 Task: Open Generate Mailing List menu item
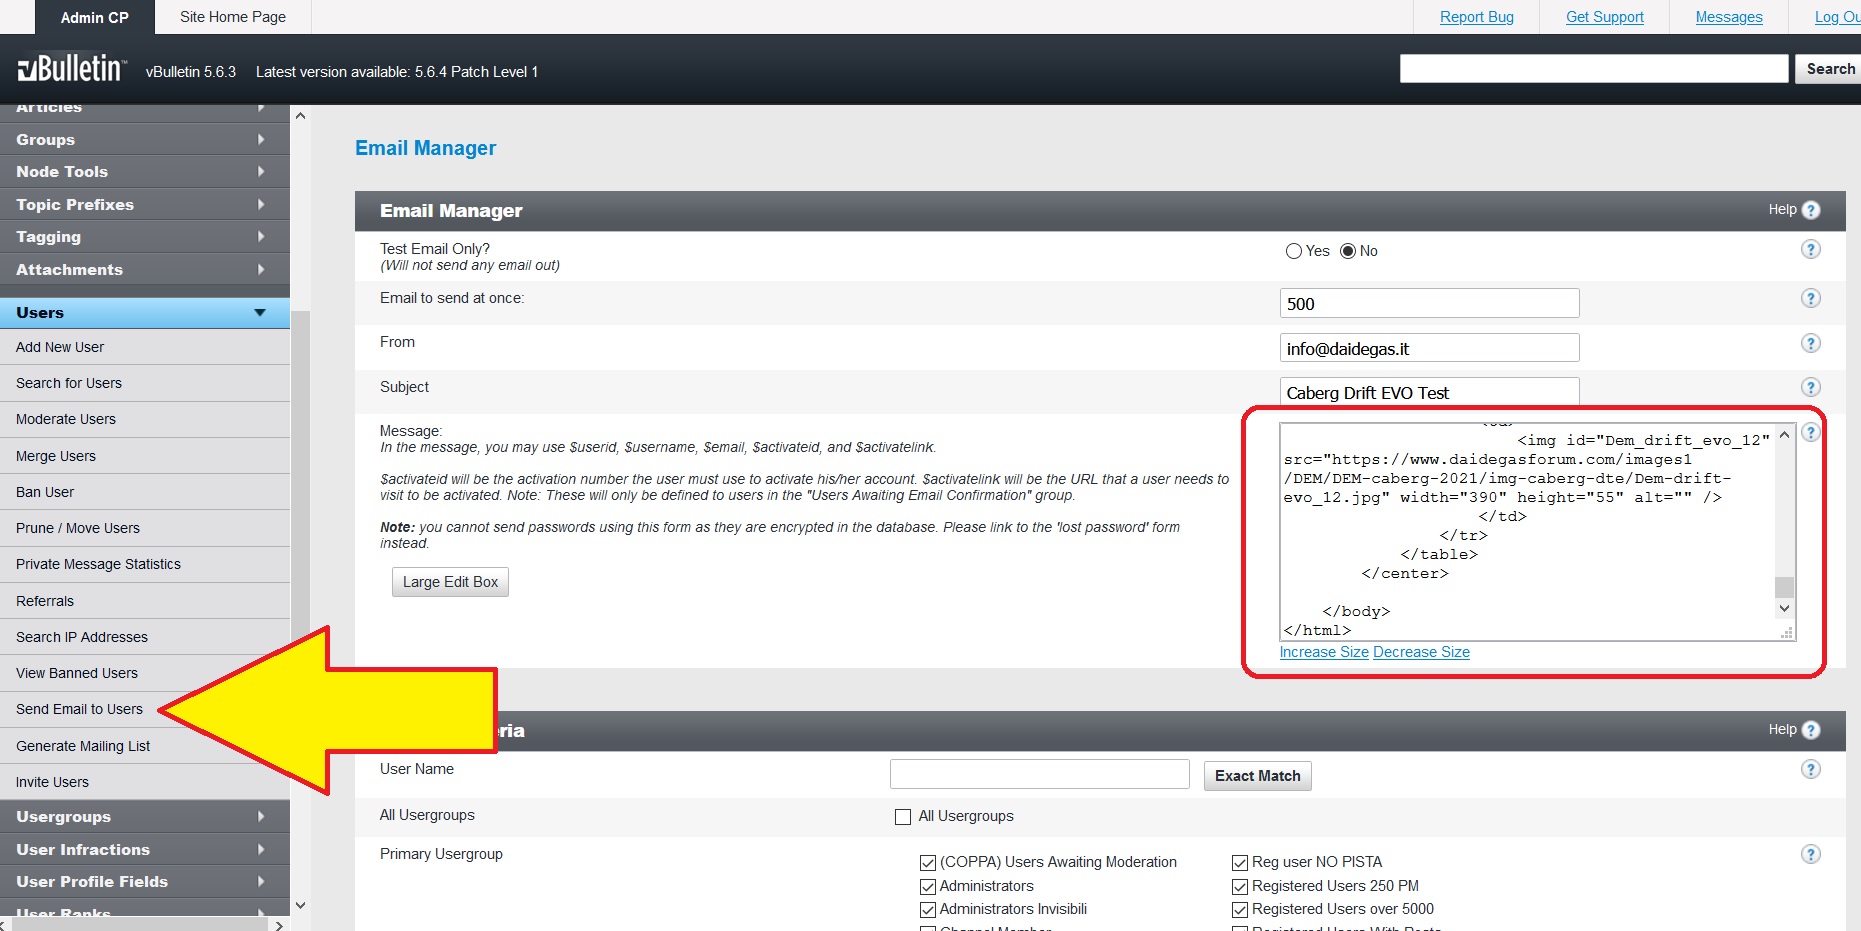(145, 746)
